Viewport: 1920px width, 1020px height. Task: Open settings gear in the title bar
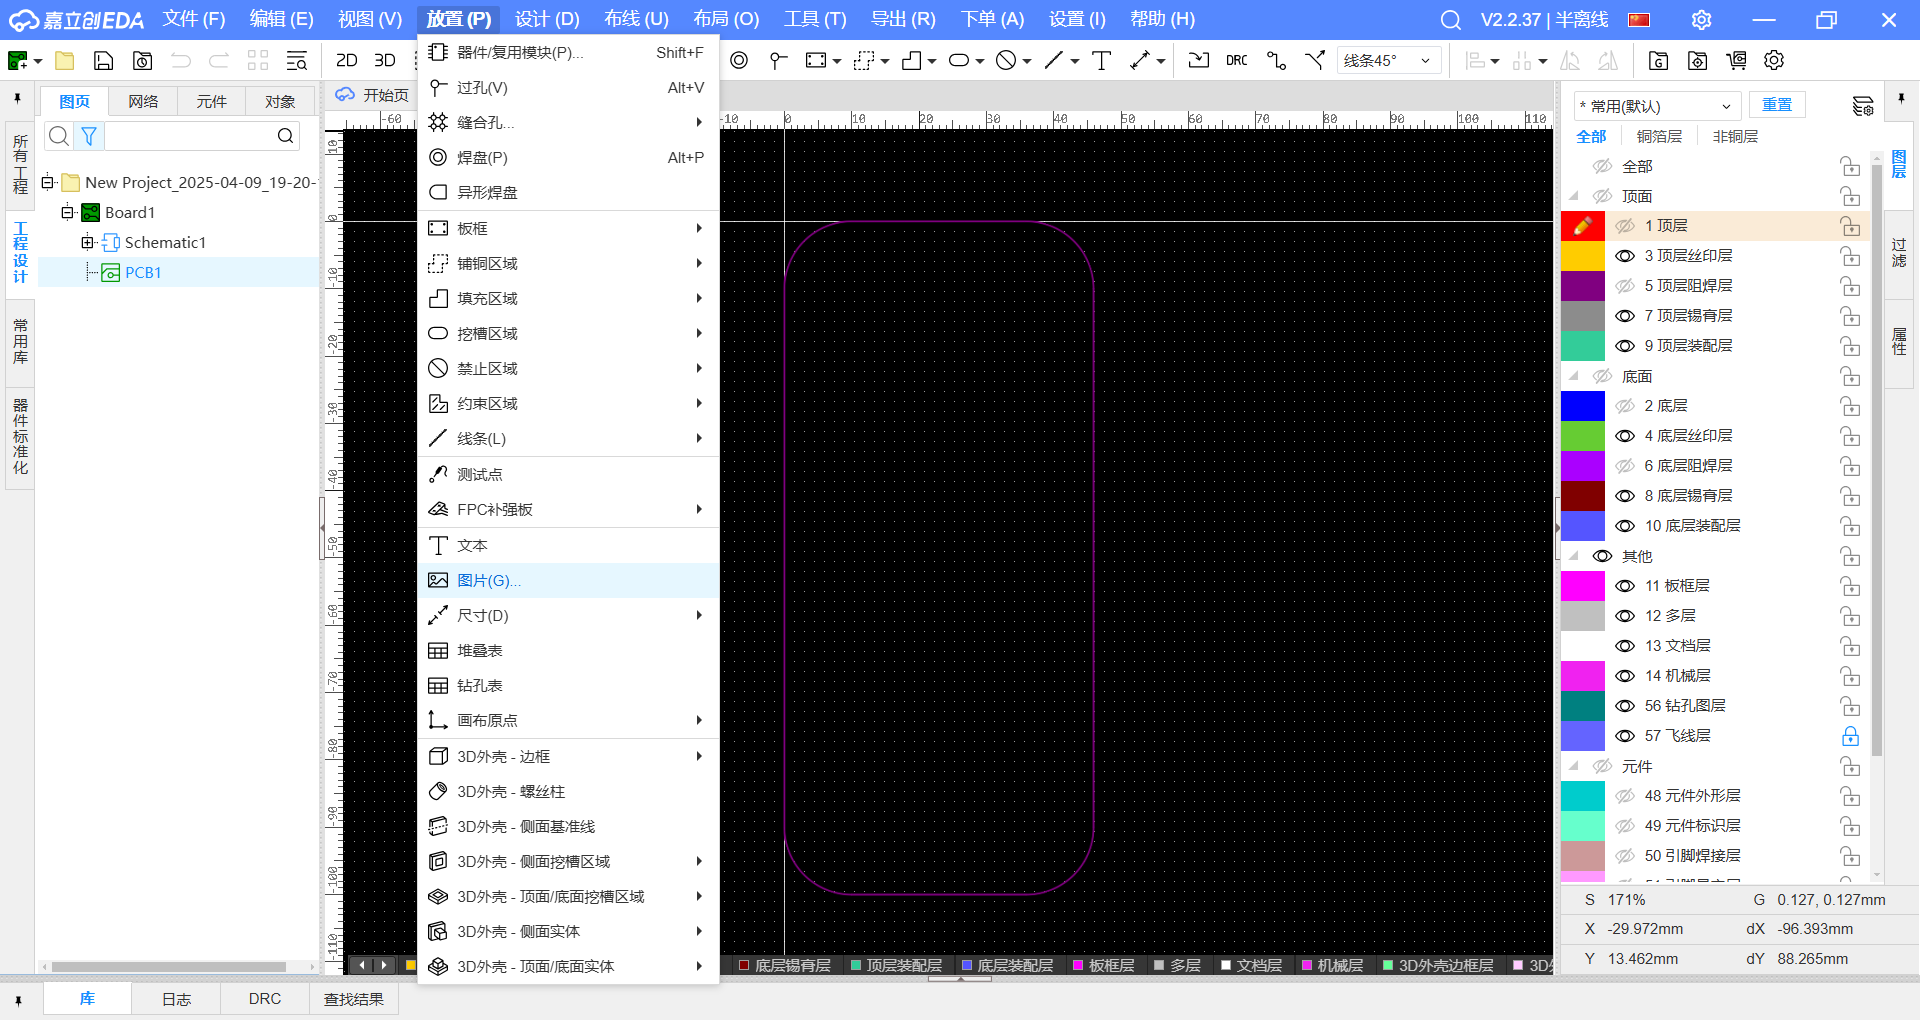pyautogui.click(x=1701, y=20)
